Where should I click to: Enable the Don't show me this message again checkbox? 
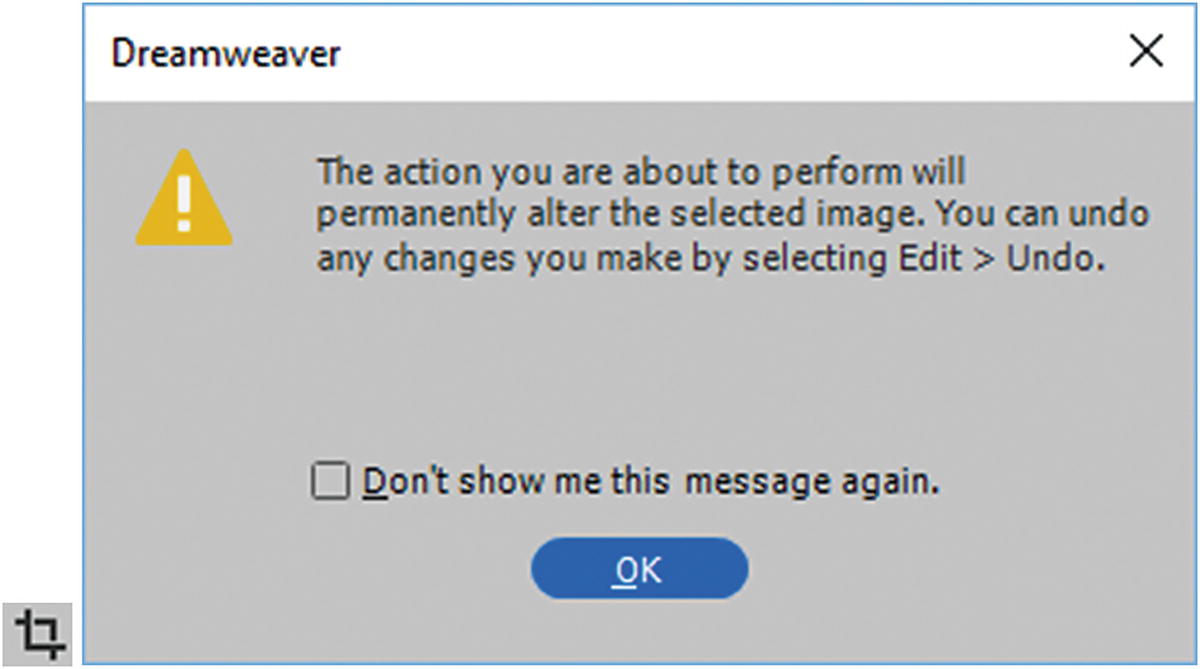(x=330, y=482)
